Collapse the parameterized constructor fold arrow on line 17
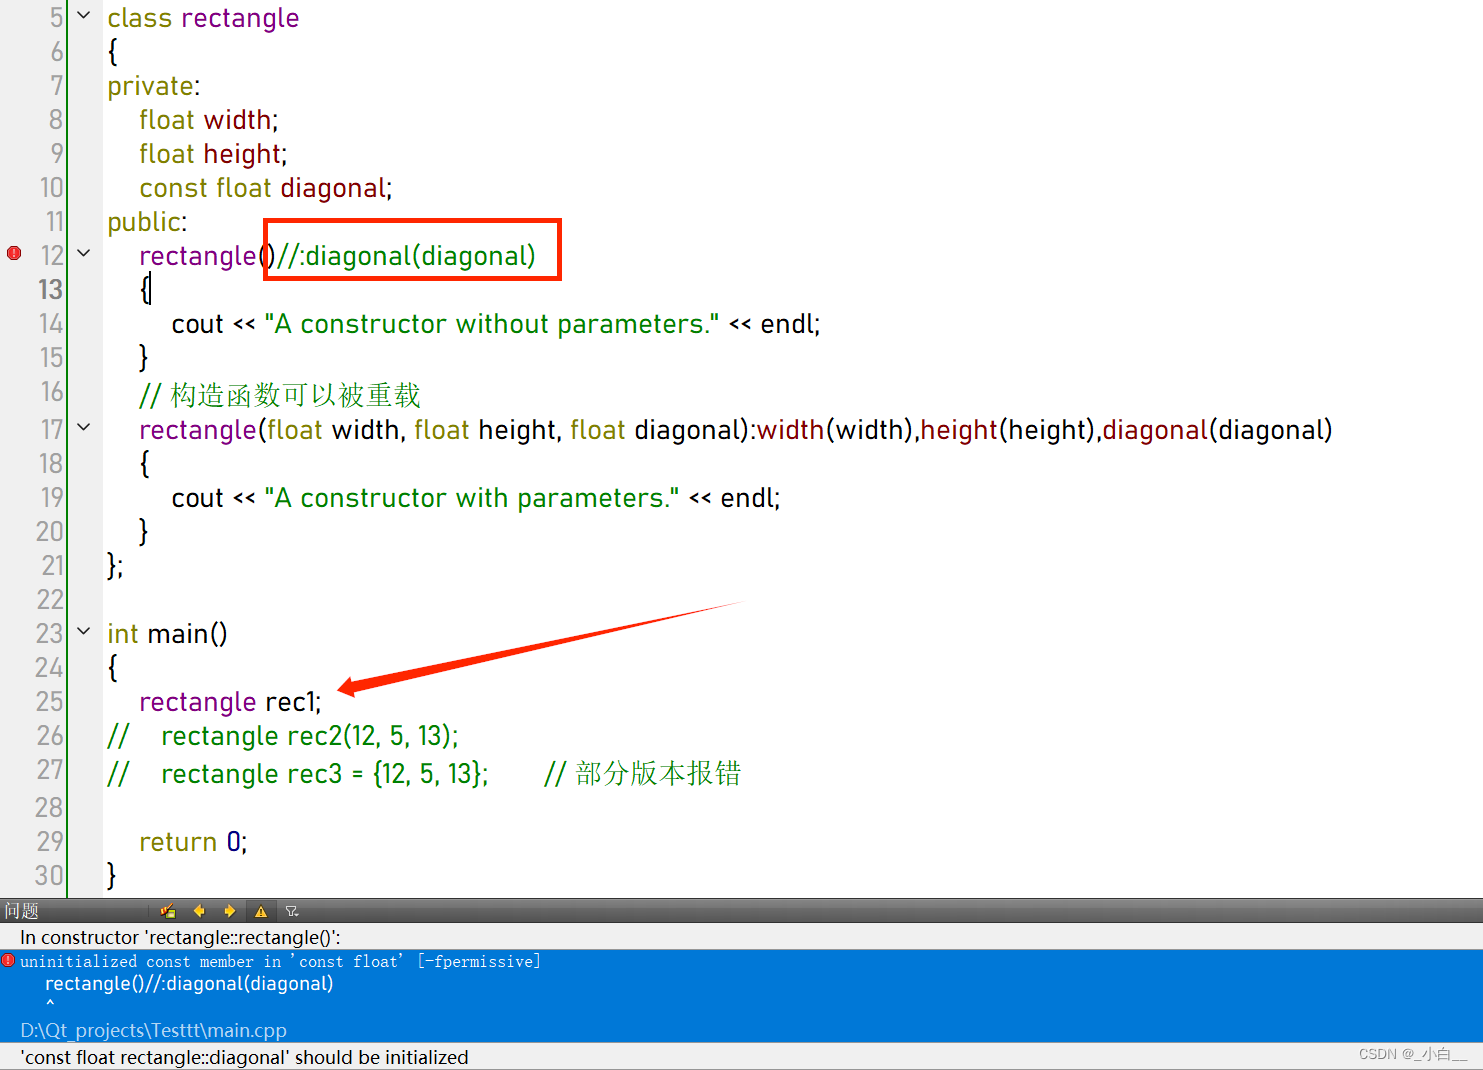This screenshot has height=1070, width=1483. (x=84, y=428)
